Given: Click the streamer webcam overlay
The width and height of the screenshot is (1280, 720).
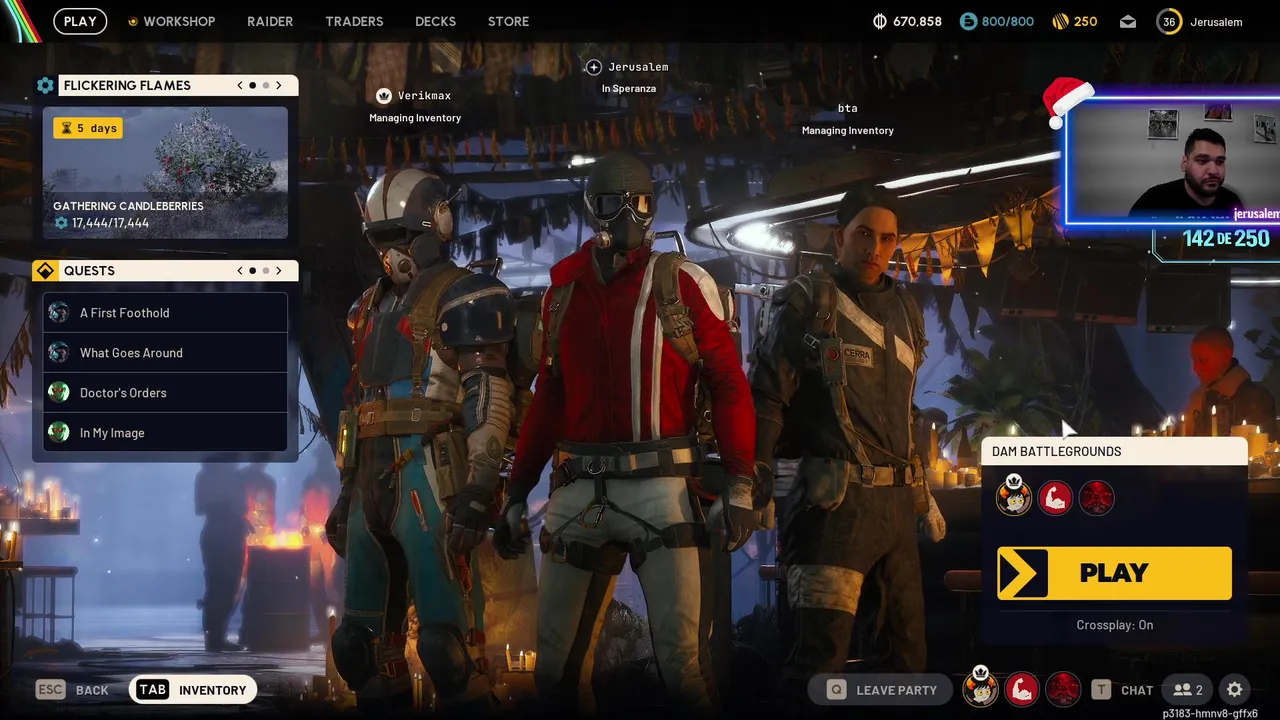Looking at the screenshot, I should point(1172,160).
